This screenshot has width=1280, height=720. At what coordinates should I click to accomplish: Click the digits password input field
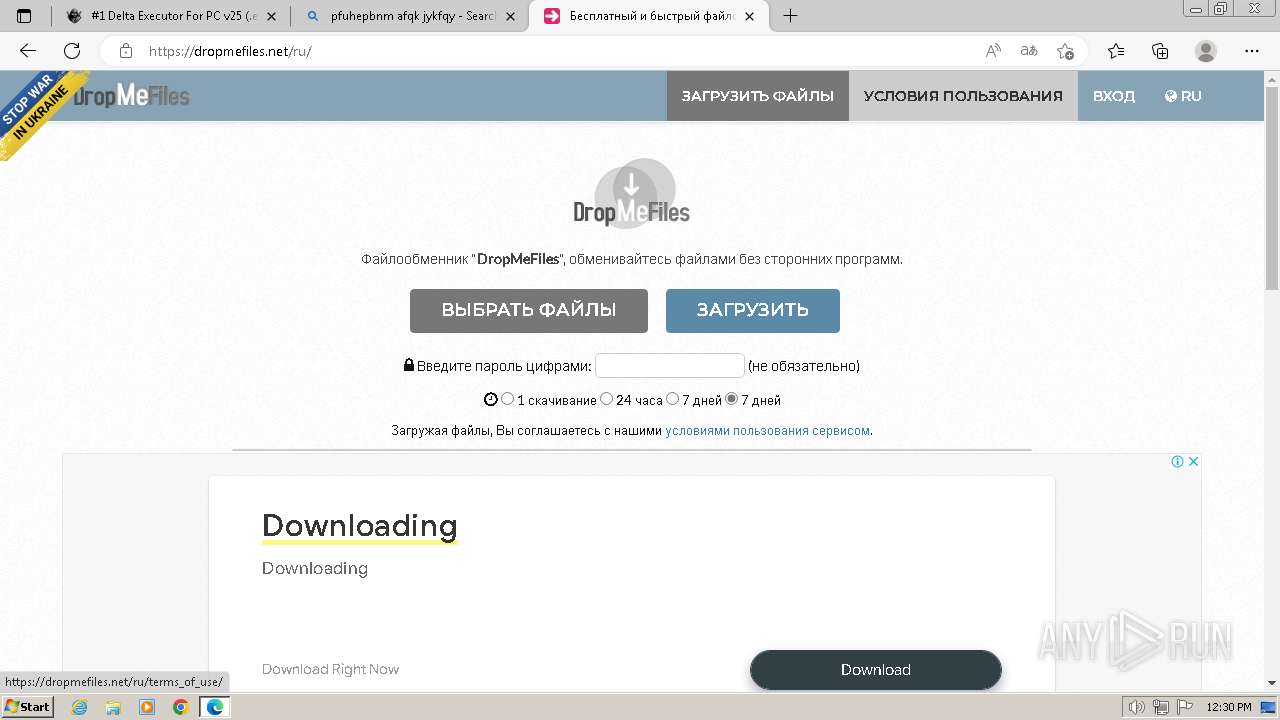670,365
